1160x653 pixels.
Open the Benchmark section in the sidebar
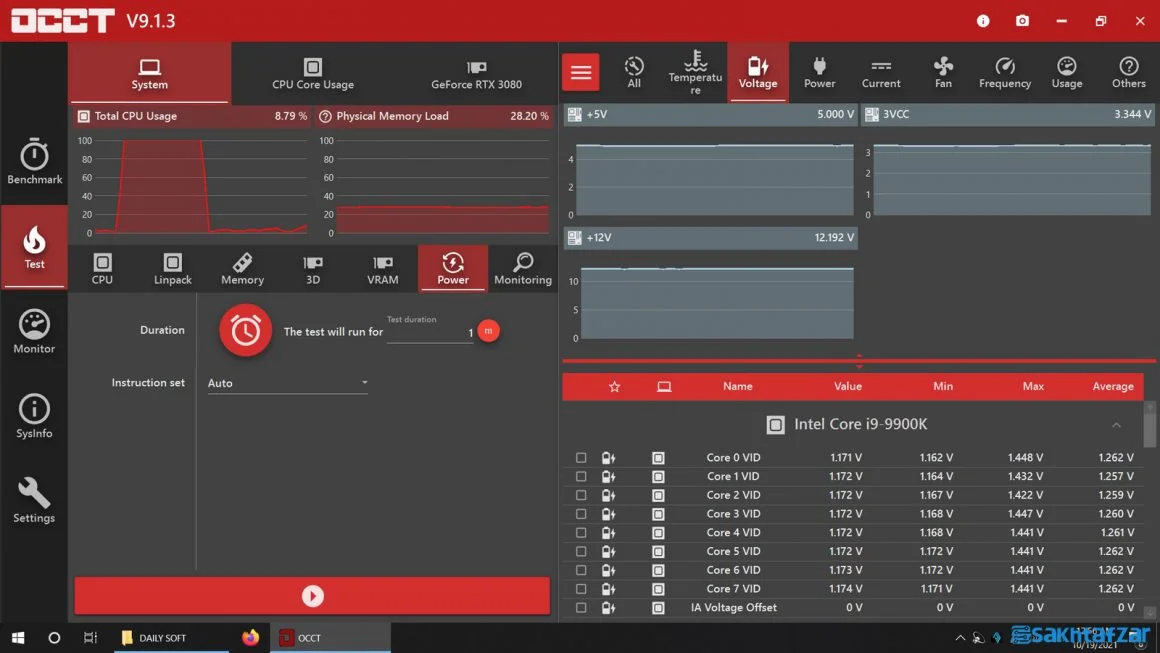point(34,161)
